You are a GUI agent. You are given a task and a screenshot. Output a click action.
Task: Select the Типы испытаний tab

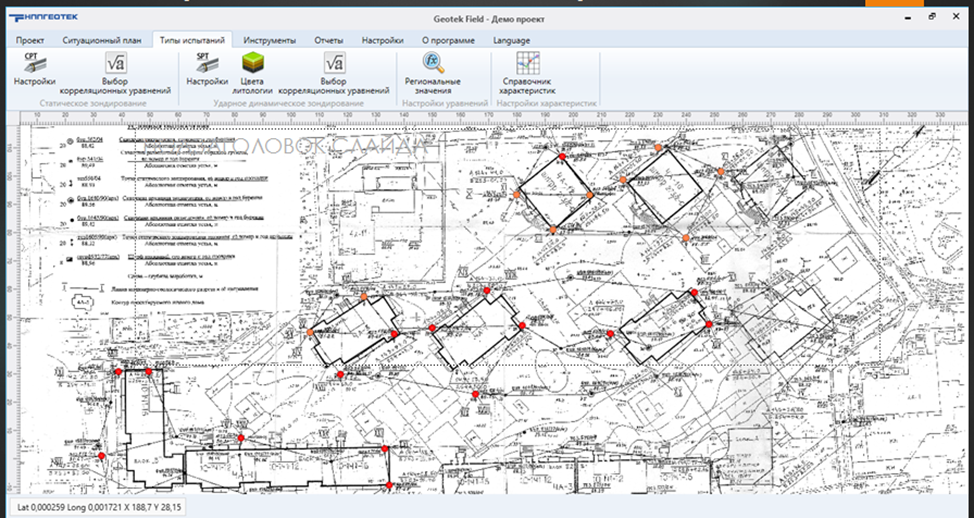pyautogui.click(x=192, y=41)
